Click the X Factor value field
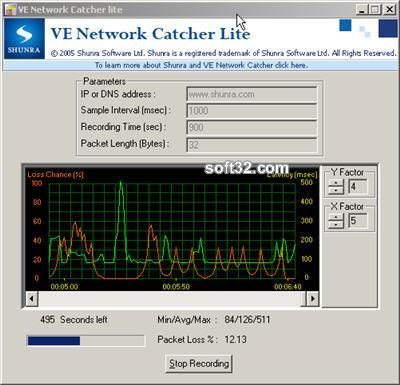Image resolution: width=400 pixels, height=385 pixels. (358, 221)
